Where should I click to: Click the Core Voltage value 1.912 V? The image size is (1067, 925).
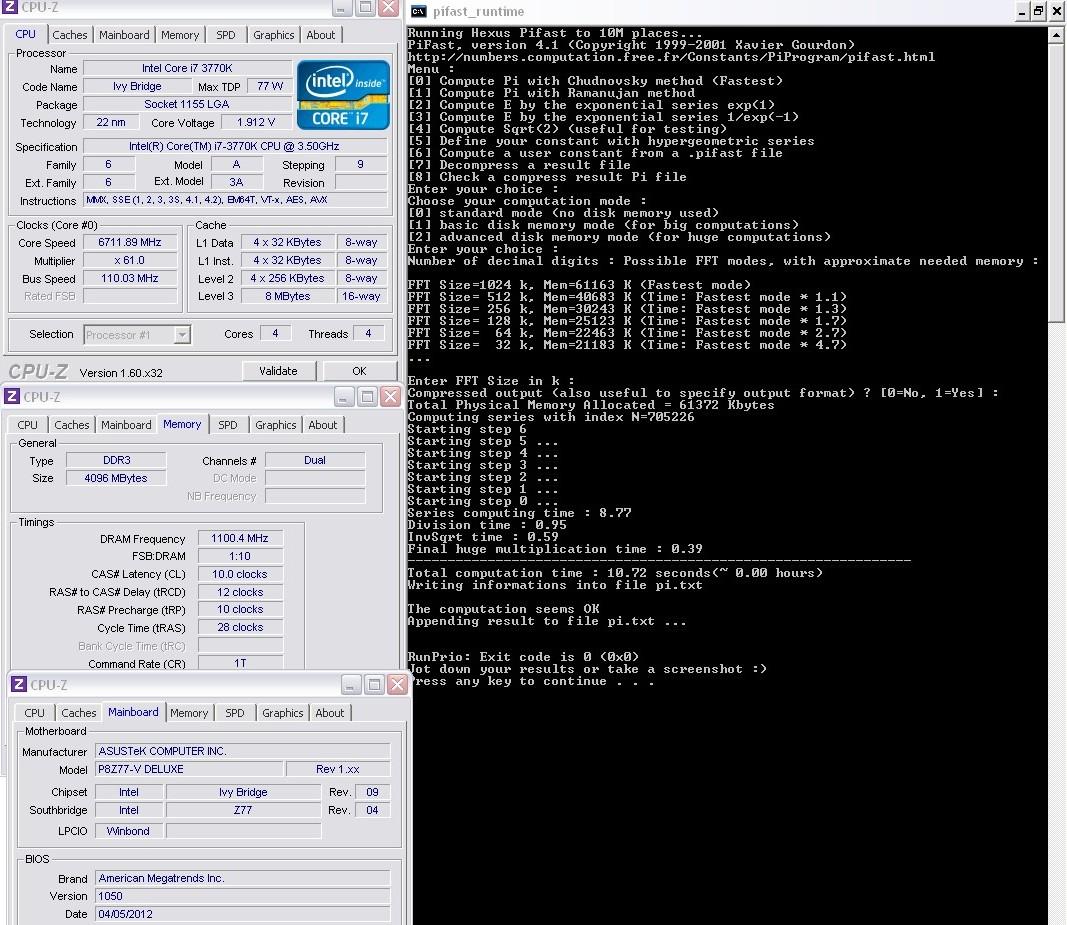click(x=256, y=123)
